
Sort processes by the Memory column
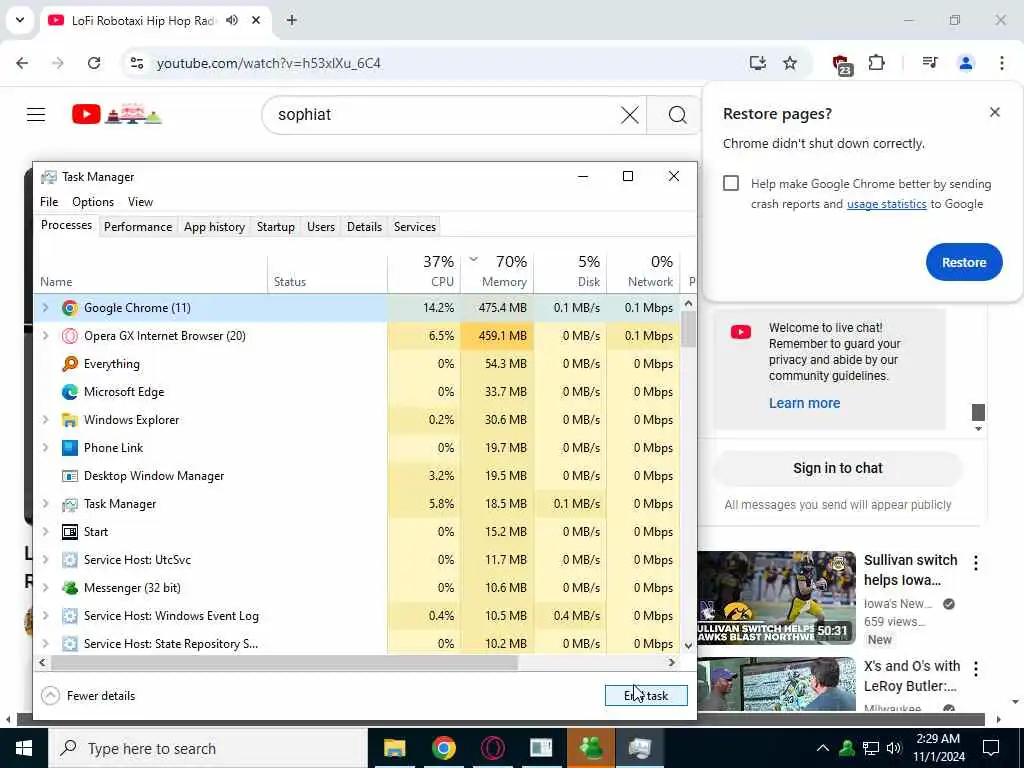point(498,271)
